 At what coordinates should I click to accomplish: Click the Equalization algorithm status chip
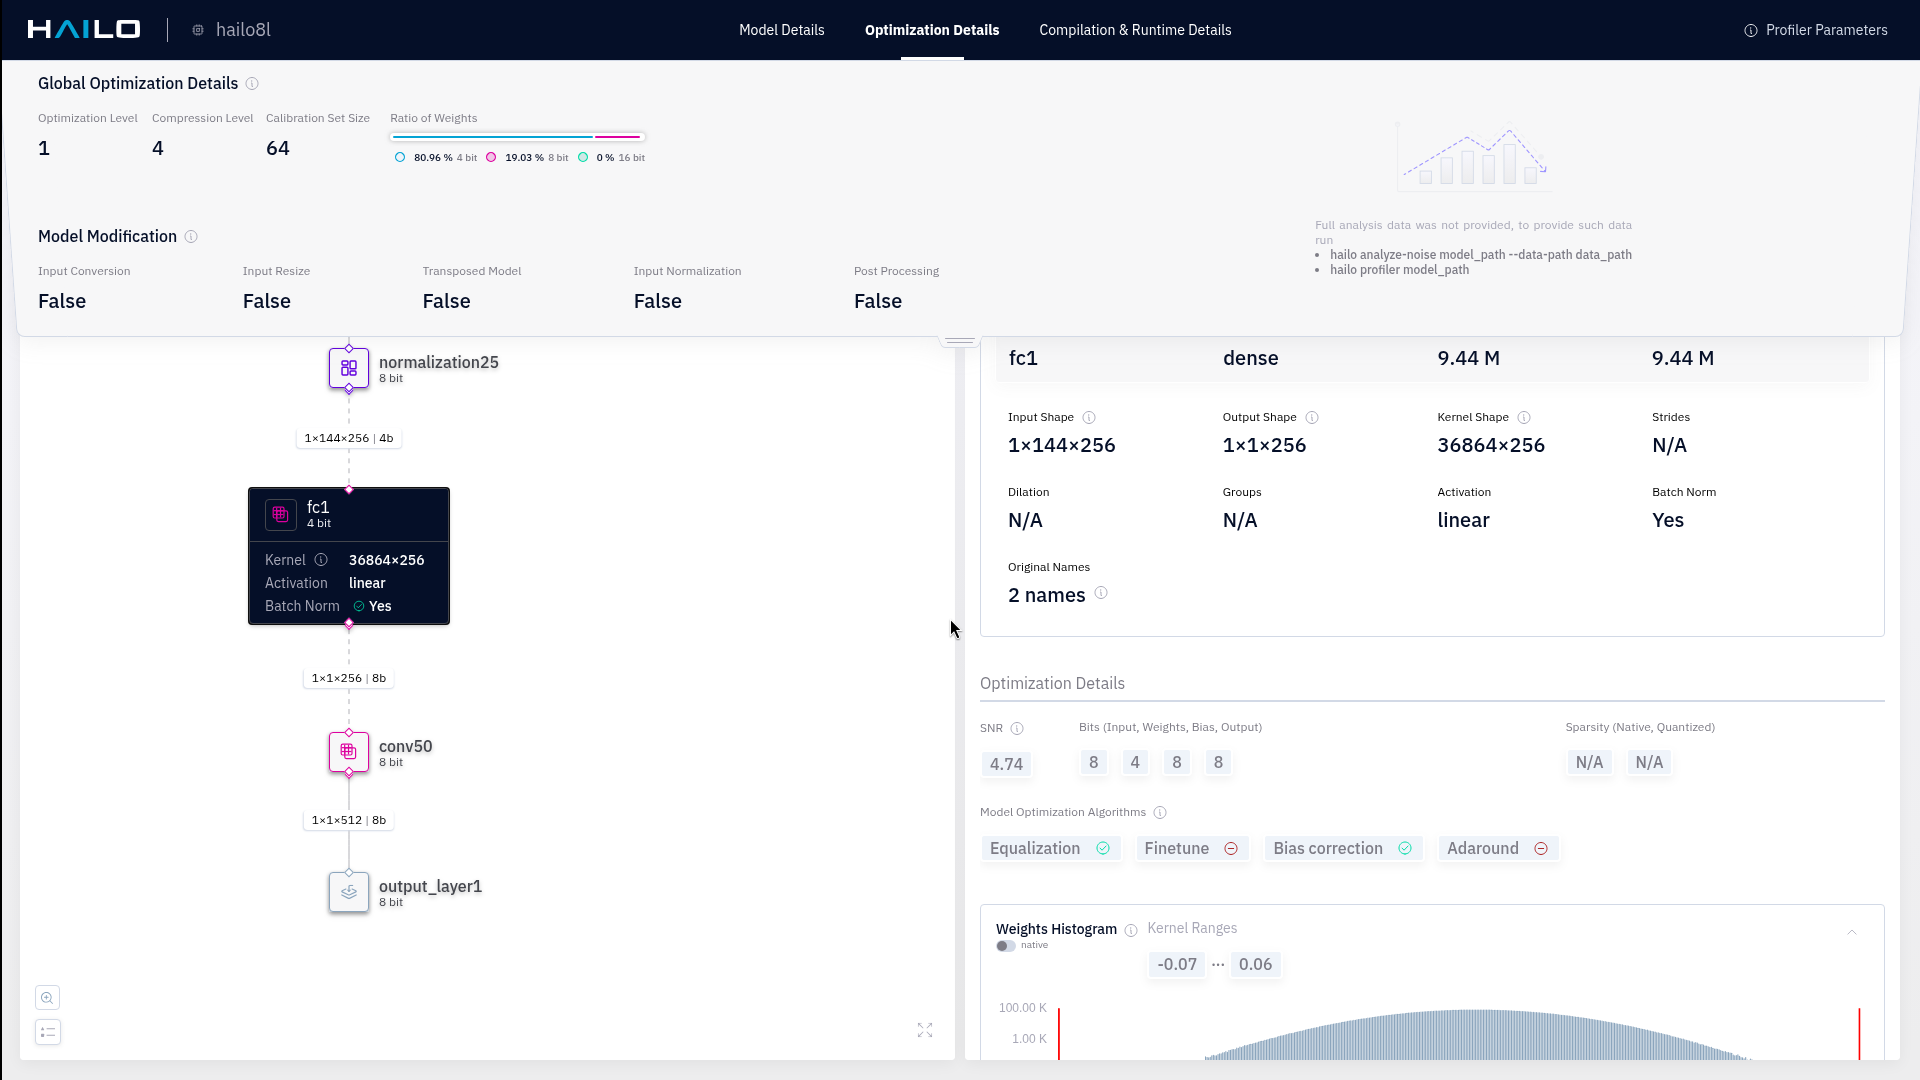1049,848
